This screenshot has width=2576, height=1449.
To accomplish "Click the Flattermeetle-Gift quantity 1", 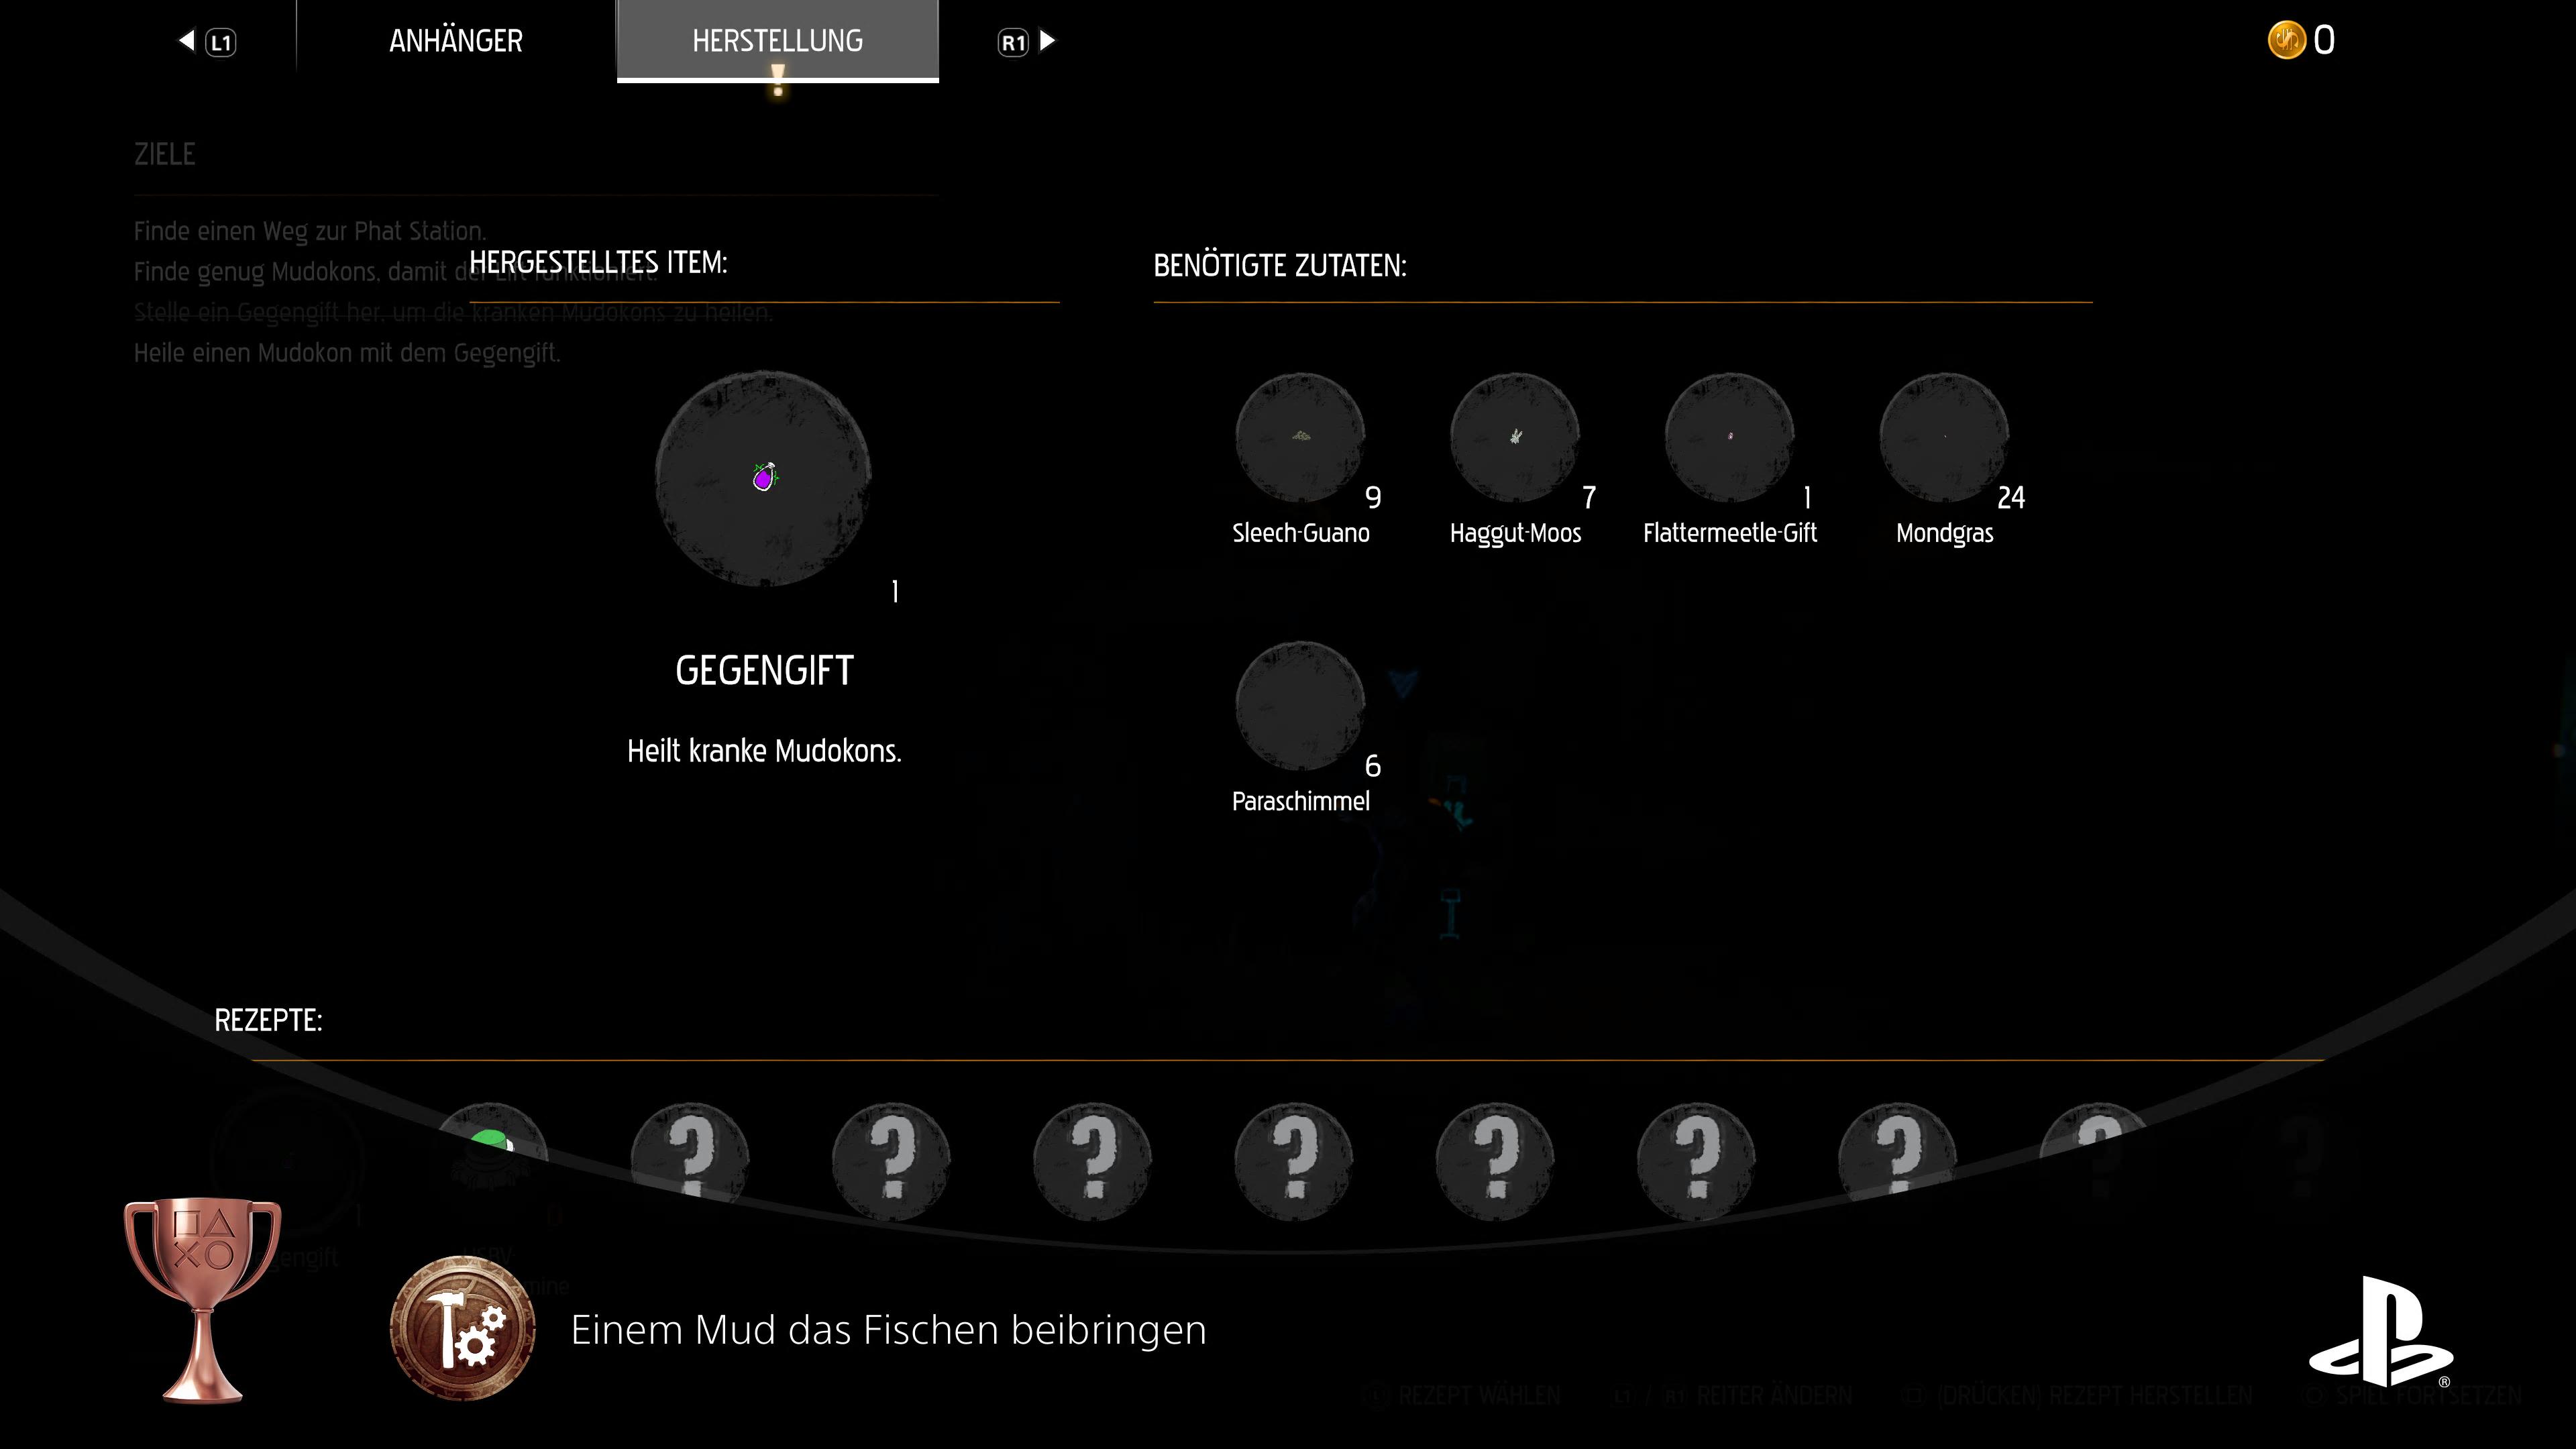I will coord(1807,498).
